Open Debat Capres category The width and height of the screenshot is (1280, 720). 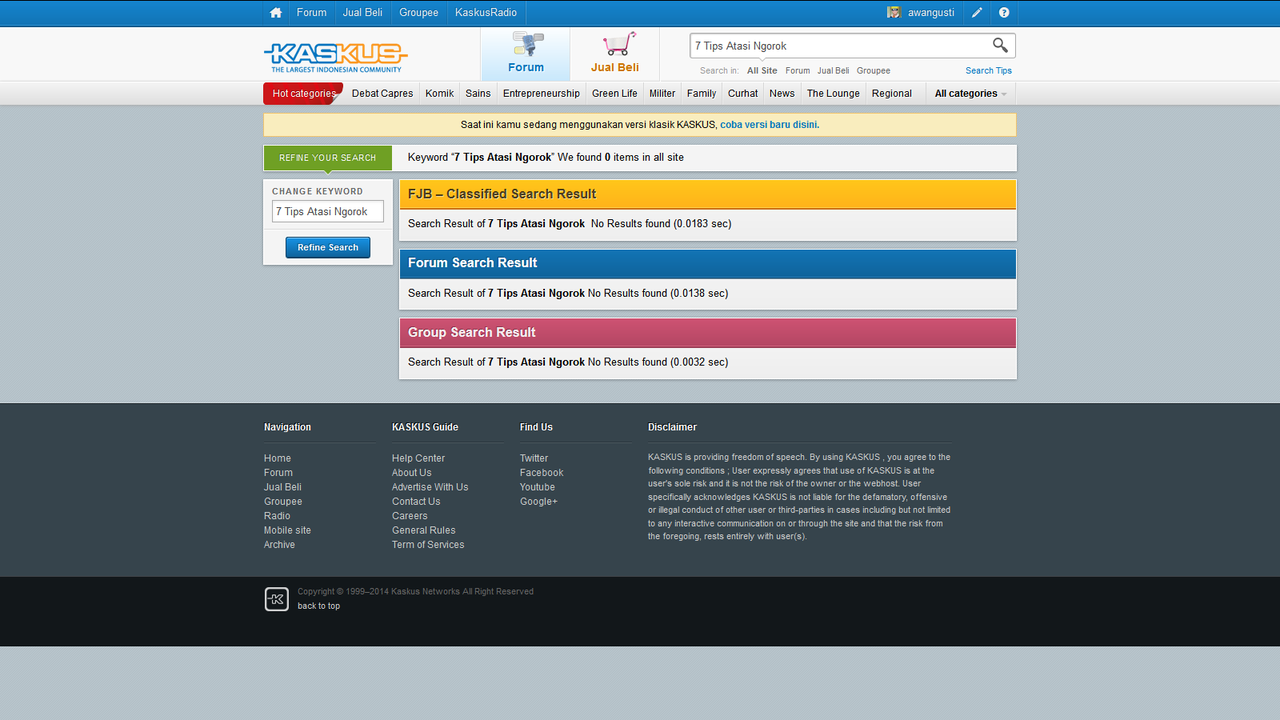(382, 93)
